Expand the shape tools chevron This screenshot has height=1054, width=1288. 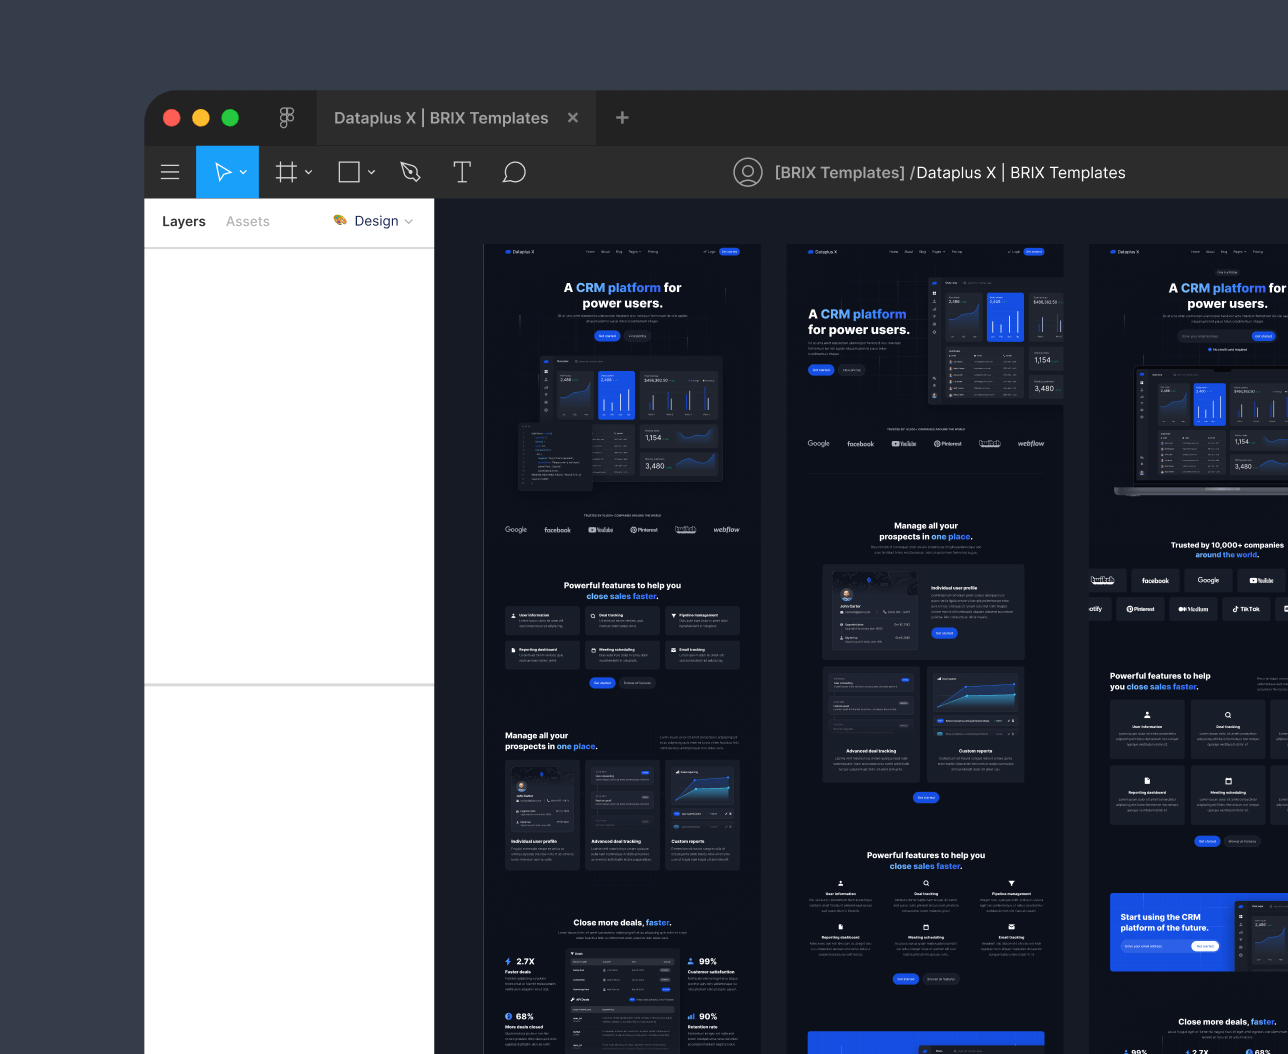pyautogui.click(x=371, y=172)
